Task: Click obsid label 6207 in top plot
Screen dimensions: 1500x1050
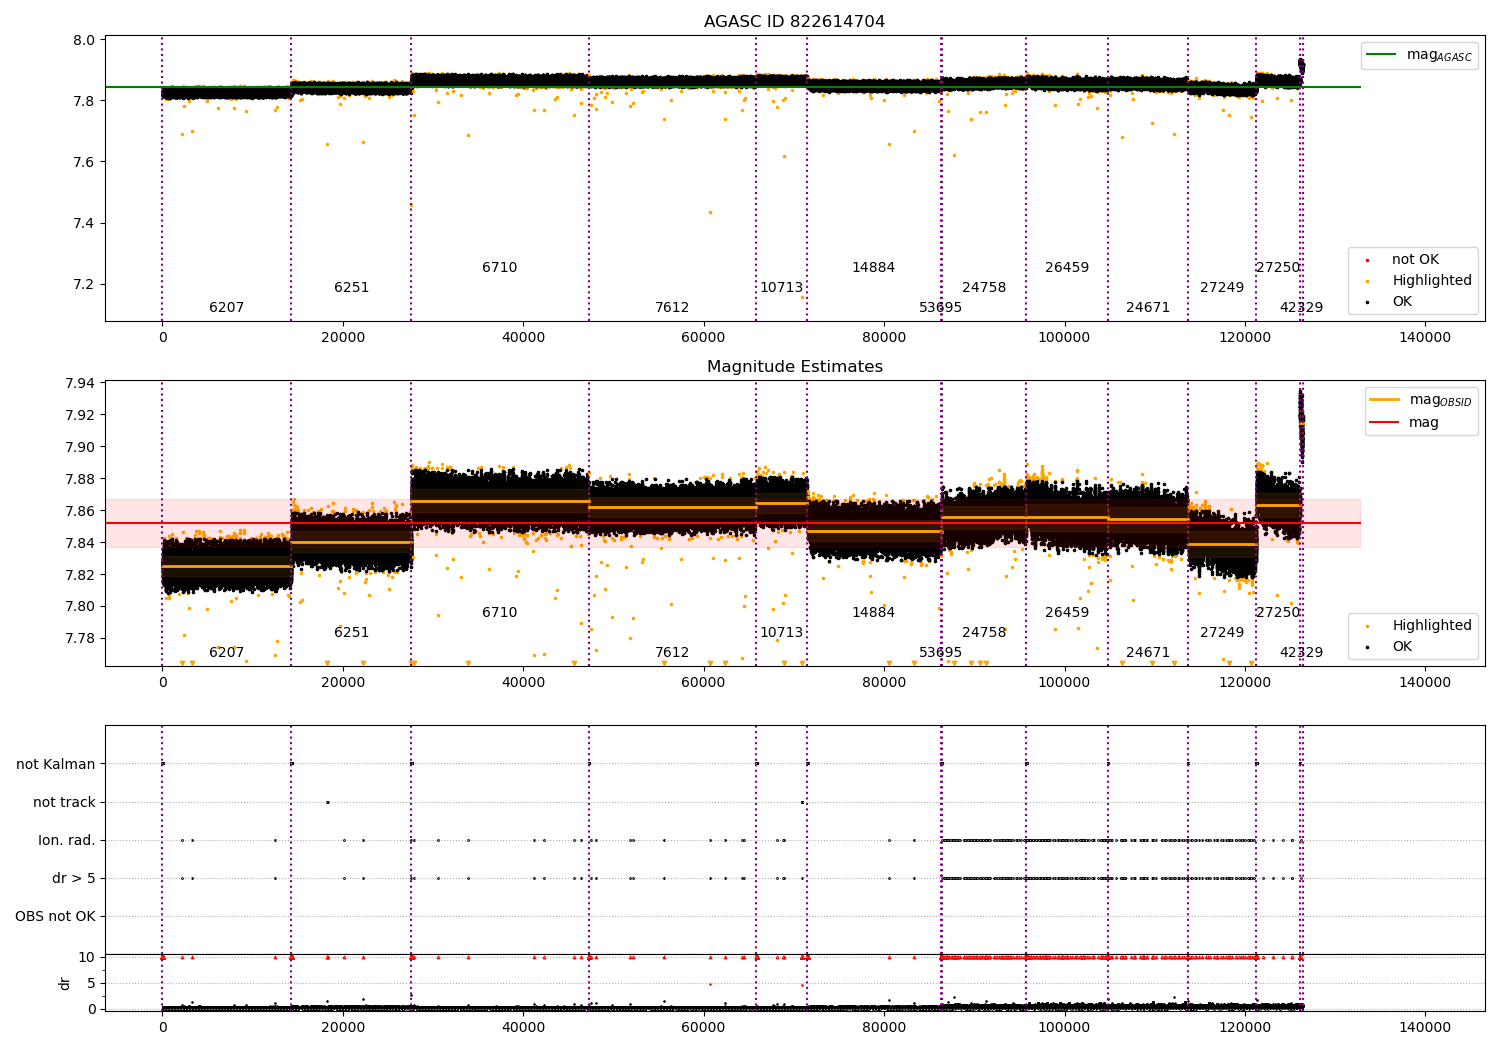Action: click(226, 308)
